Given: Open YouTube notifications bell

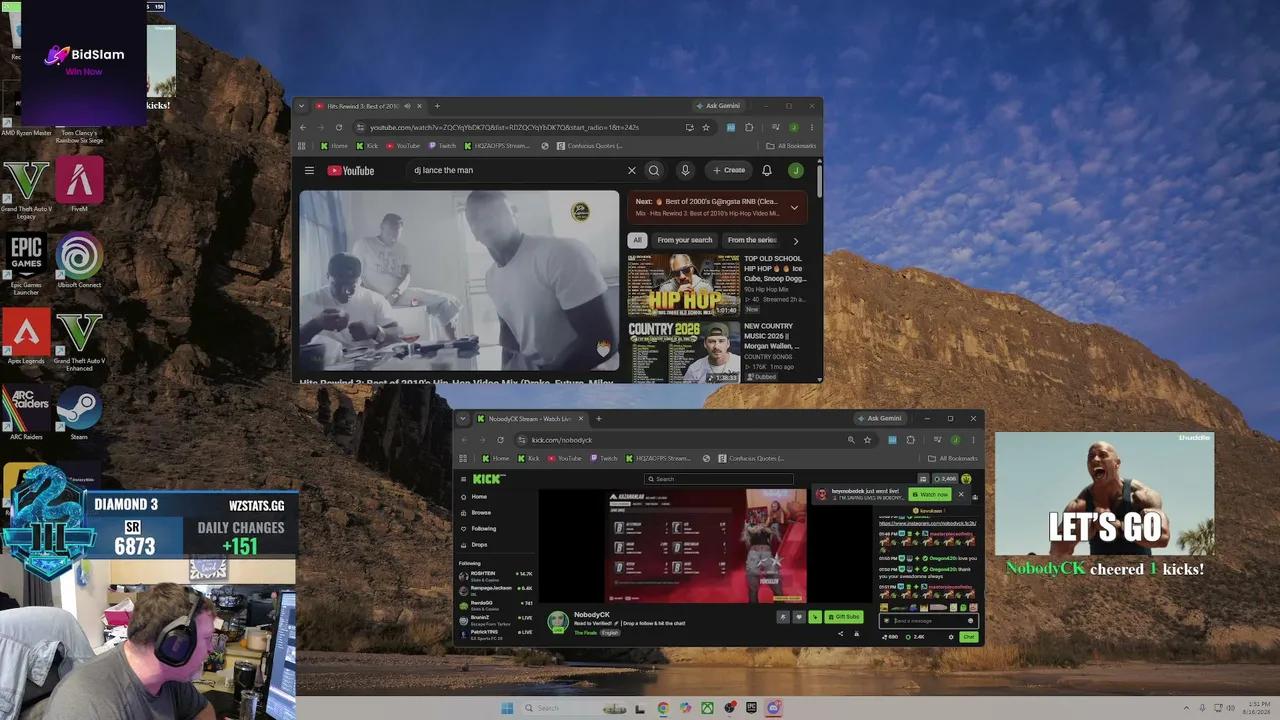Looking at the screenshot, I should click(x=767, y=171).
